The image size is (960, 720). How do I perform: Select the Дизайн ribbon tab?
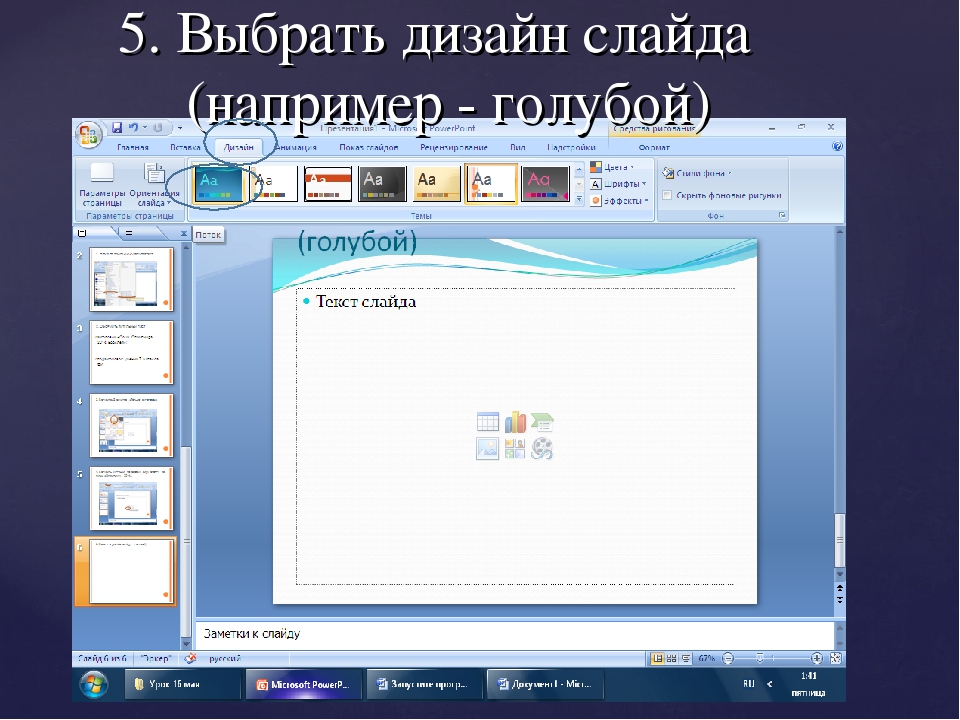(x=239, y=147)
